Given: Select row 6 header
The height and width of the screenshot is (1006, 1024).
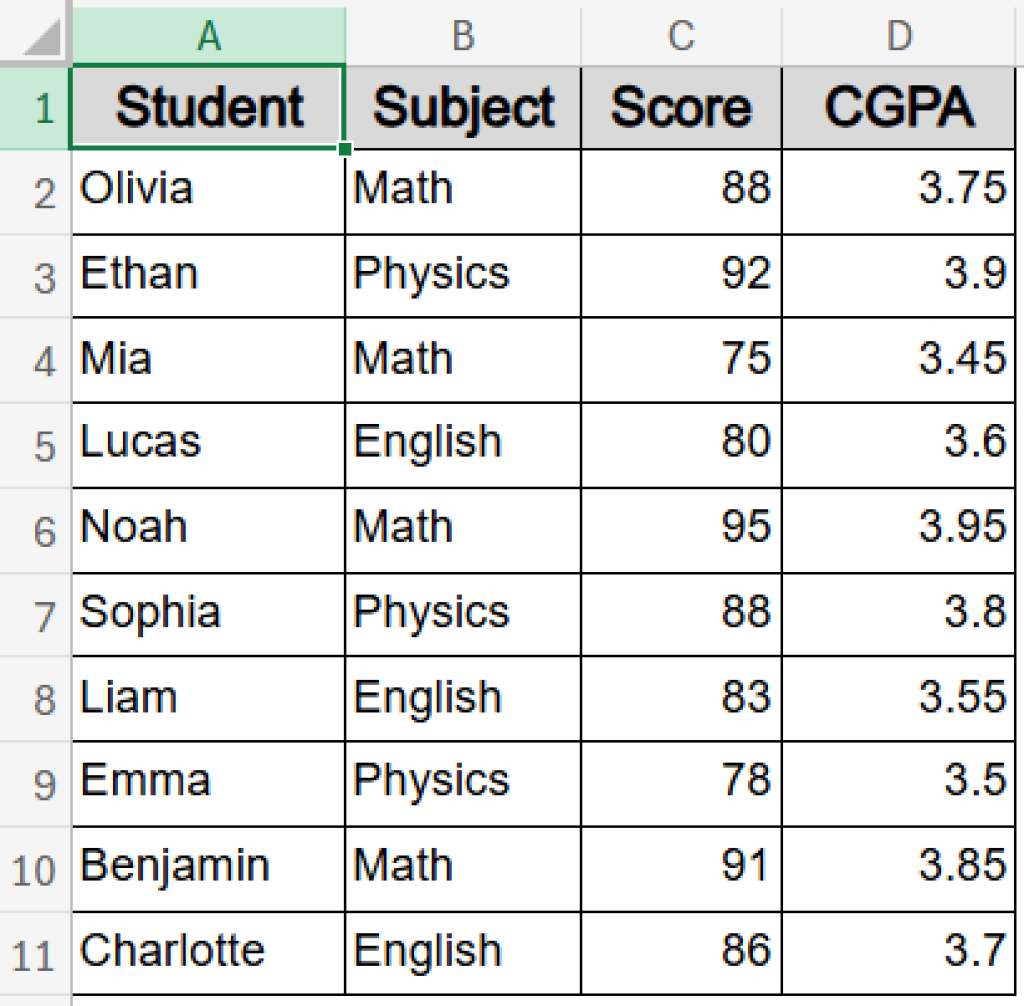Looking at the screenshot, I should point(36,530).
